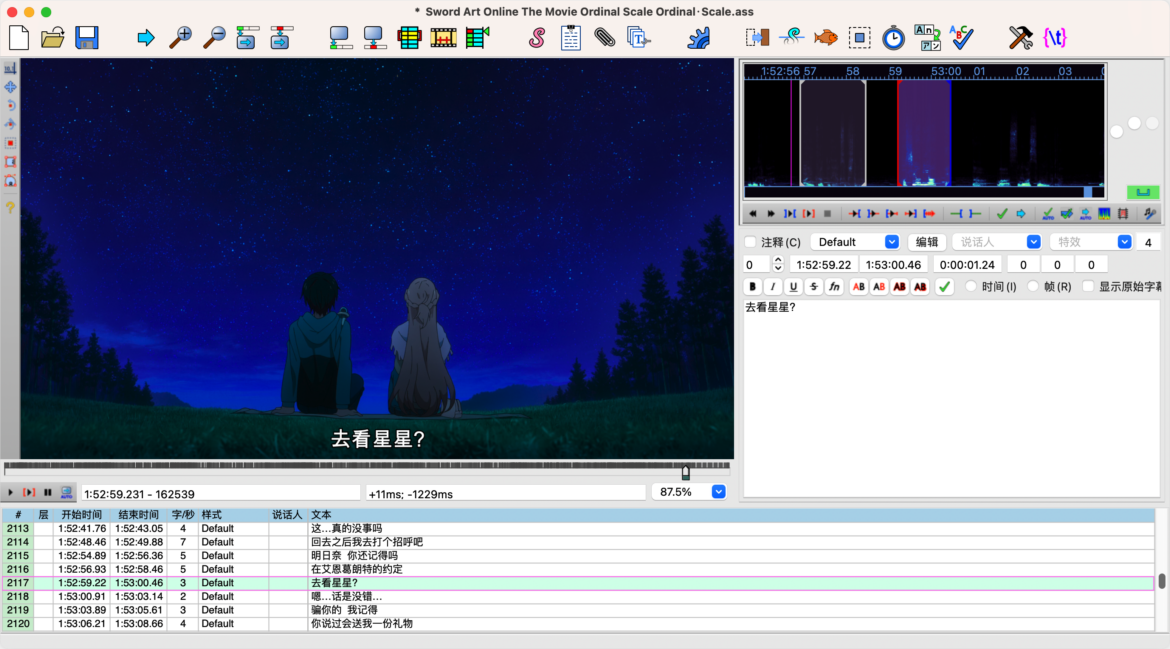Toggle audio auto-commit with green check AUTO

coord(1048,214)
